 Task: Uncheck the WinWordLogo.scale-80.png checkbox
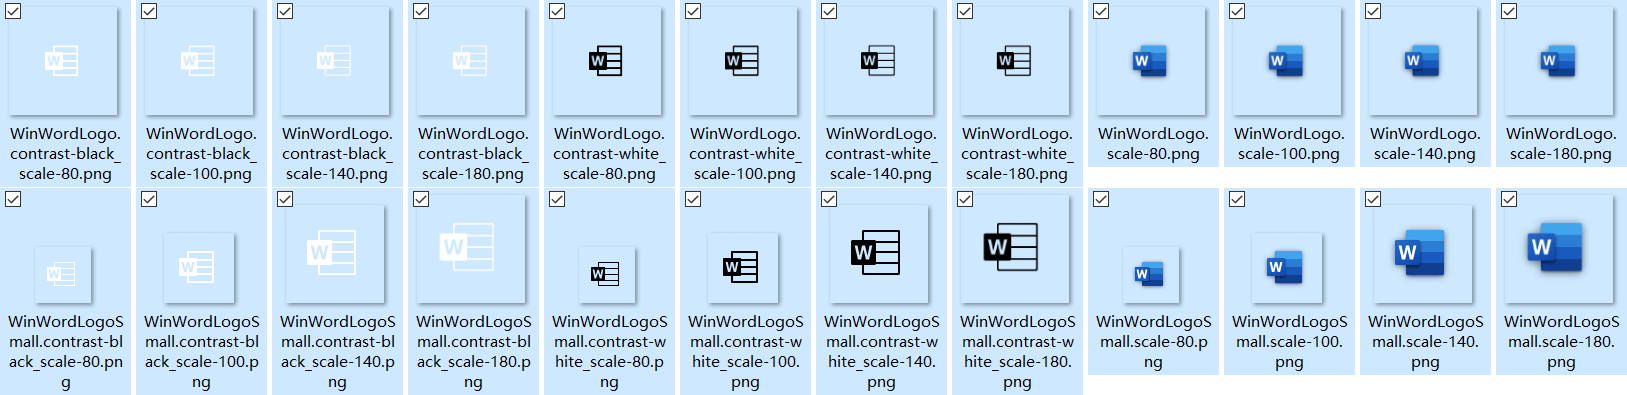[x=1101, y=11]
